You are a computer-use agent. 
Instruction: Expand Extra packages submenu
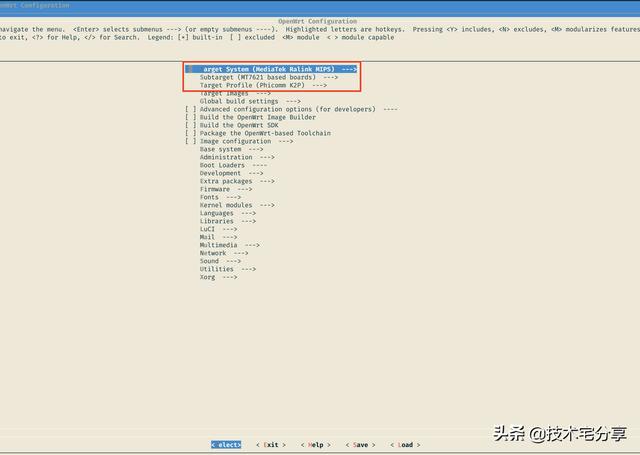(237, 181)
